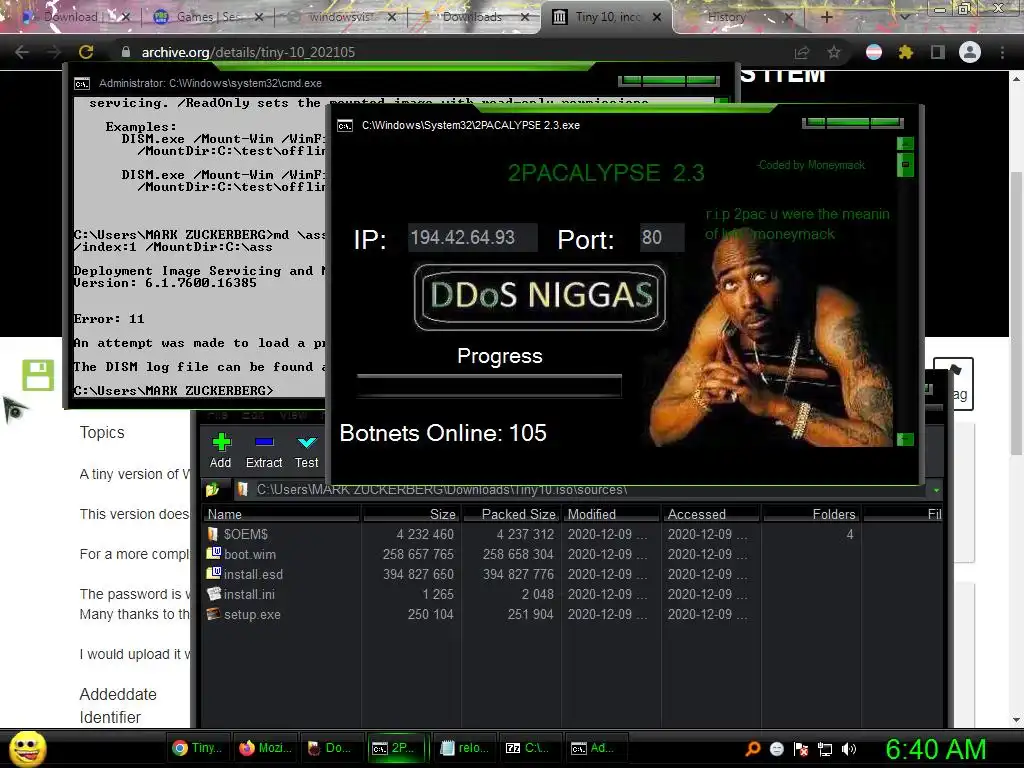Select the $OEM$ folder row
The image size is (1024, 768).
coord(573,534)
